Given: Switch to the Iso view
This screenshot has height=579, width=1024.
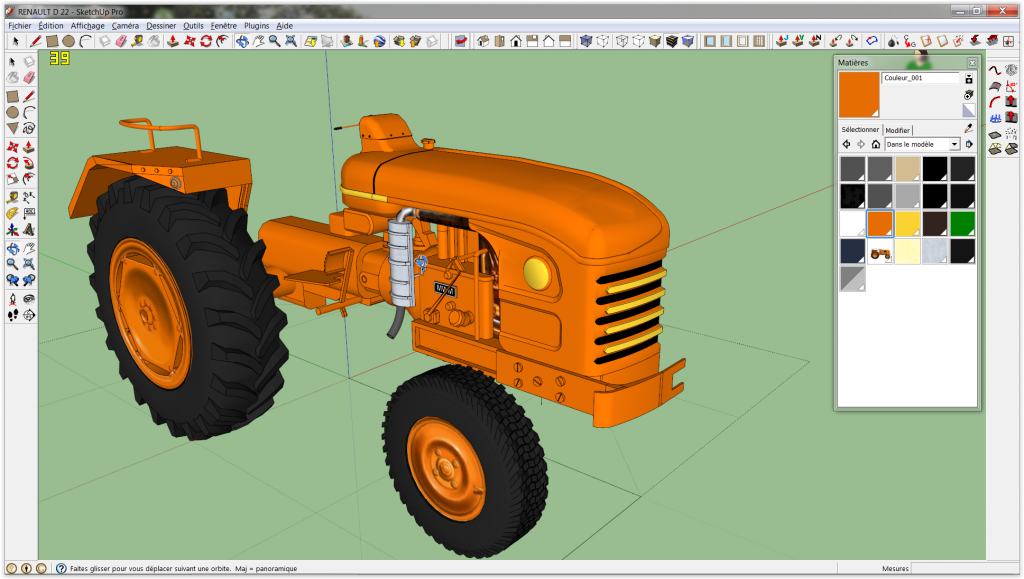Looking at the screenshot, I should (483, 41).
